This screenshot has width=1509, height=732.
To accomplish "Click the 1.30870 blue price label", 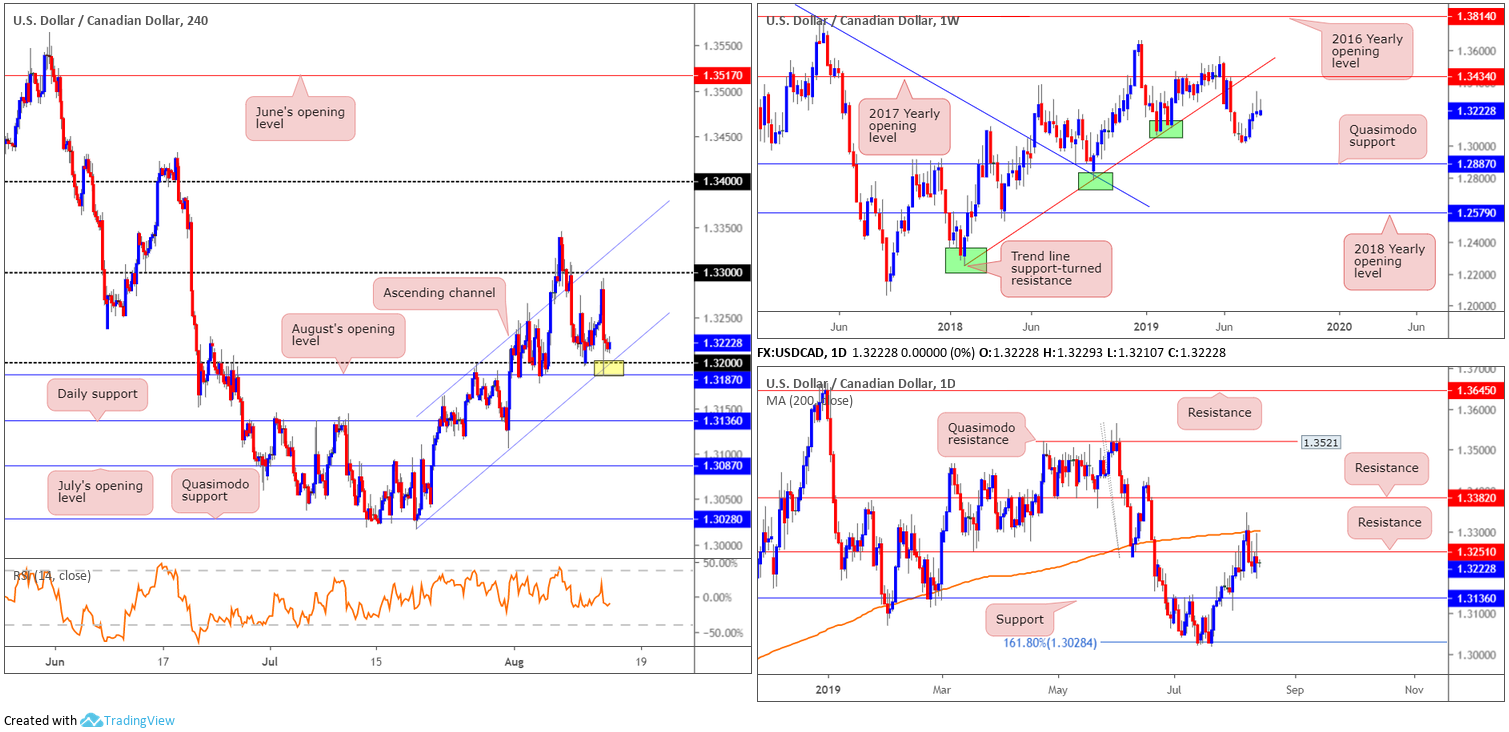I will 725,466.
